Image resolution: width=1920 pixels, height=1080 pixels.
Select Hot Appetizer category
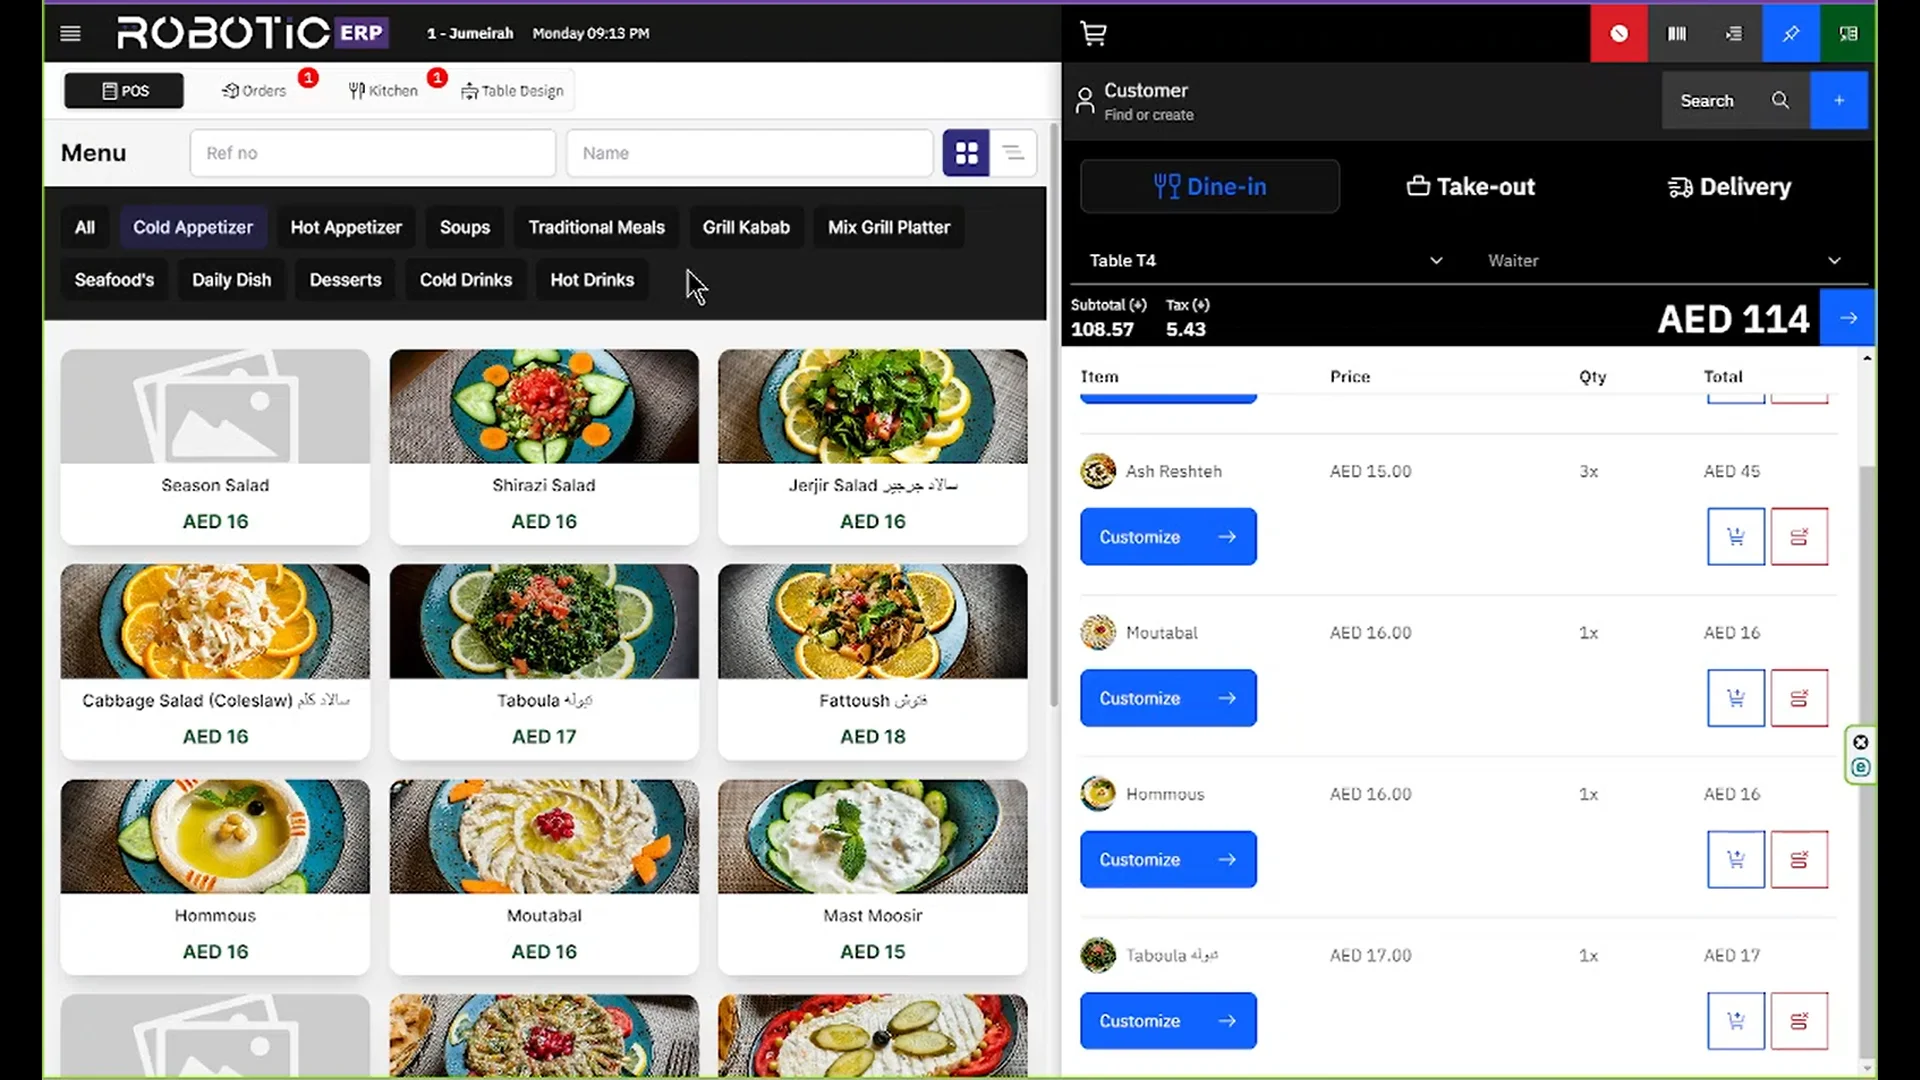coord(346,227)
